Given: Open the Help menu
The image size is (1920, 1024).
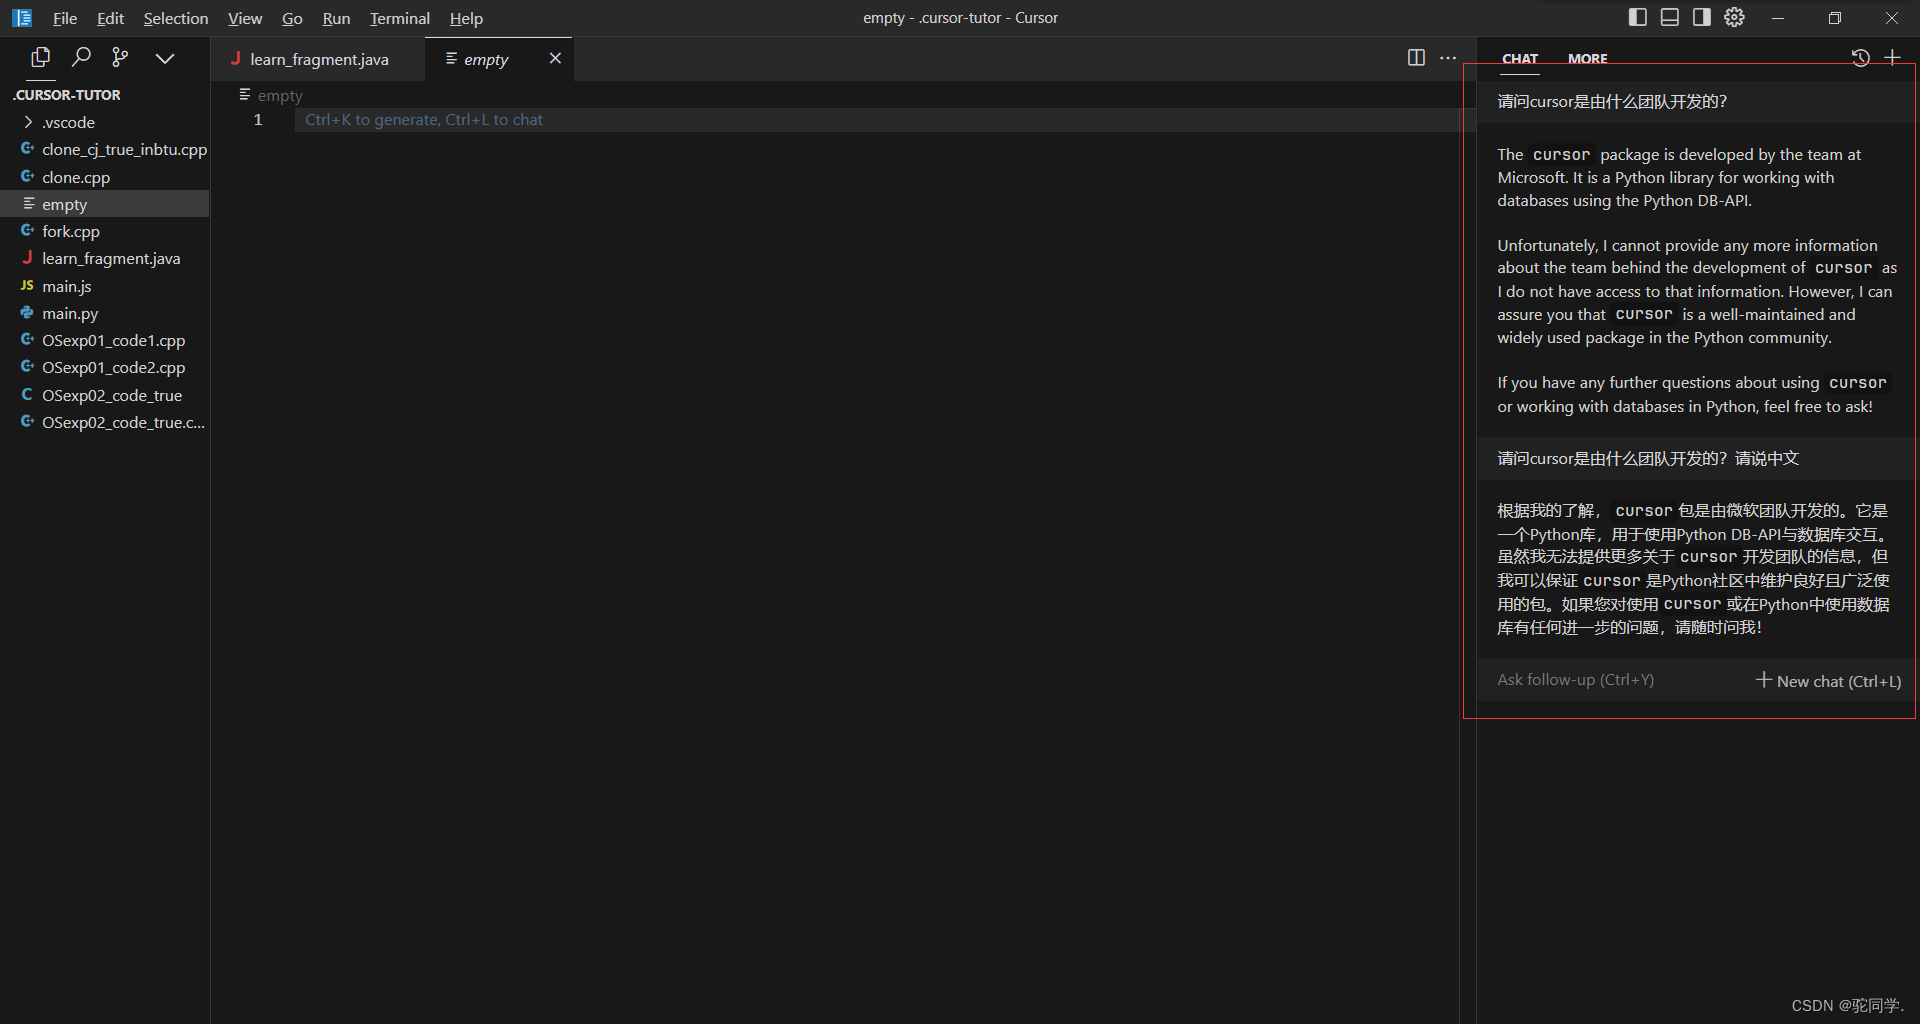Looking at the screenshot, I should (x=466, y=18).
